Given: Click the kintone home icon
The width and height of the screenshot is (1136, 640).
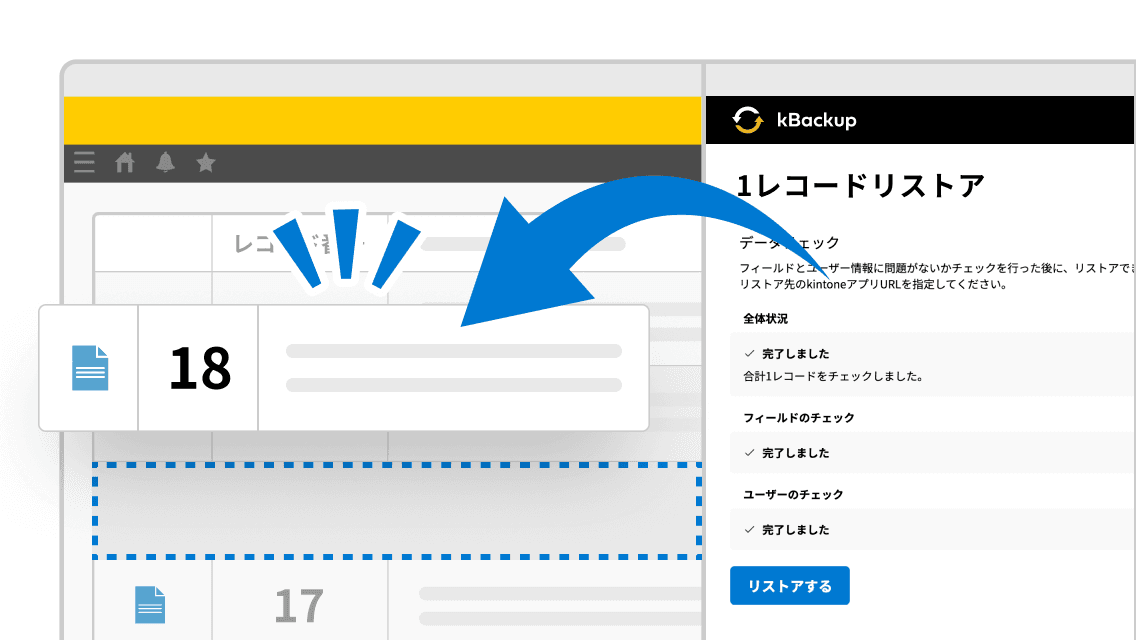Looking at the screenshot, I should click(x=124, y=162).
